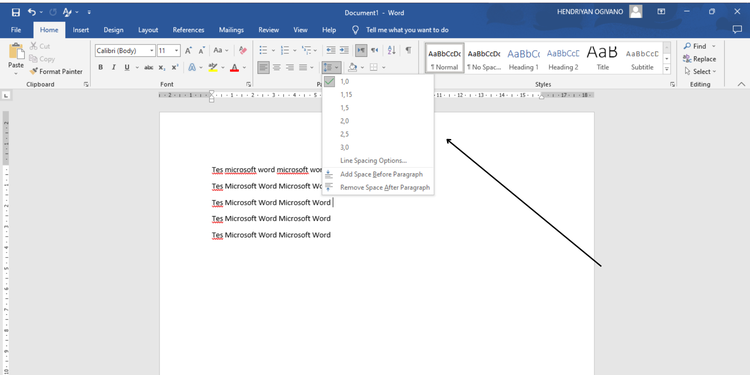Expand the Borders dropdown arrow

tap(384, 67)
